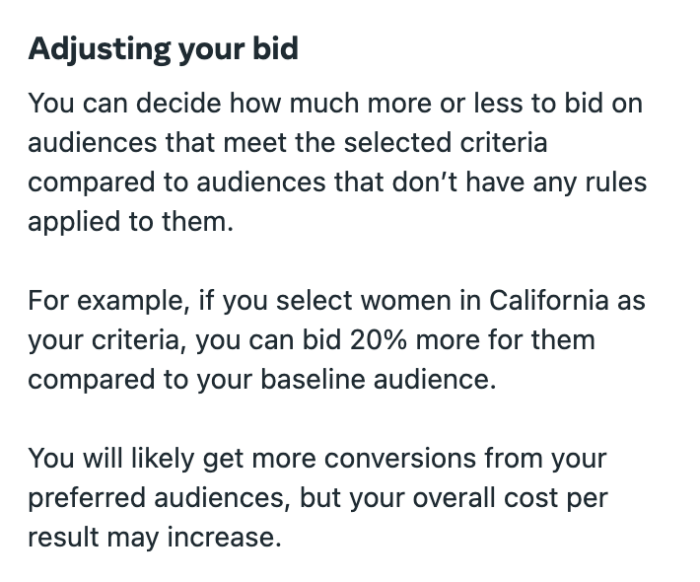Image resolution: width=700 pixels, height=582 pixels.
Task: Click the line "audiences that meet the selected criteria"
Action: point(288,142)
